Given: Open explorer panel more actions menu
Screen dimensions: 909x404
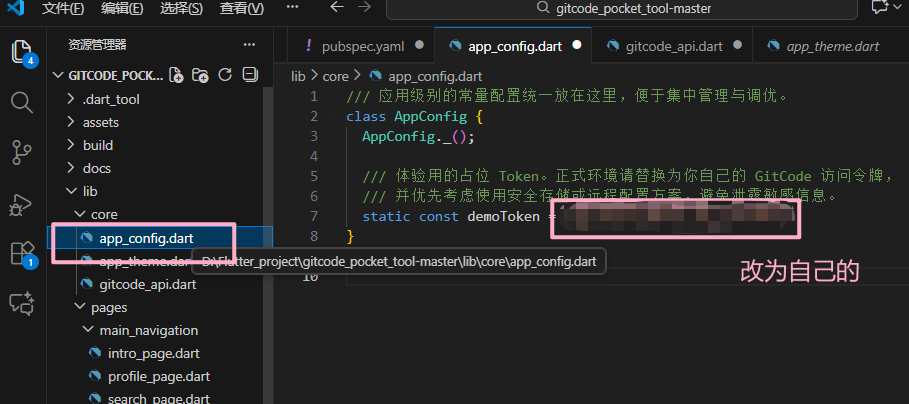Looking at the screenshot, I should (x=249, y=45).
